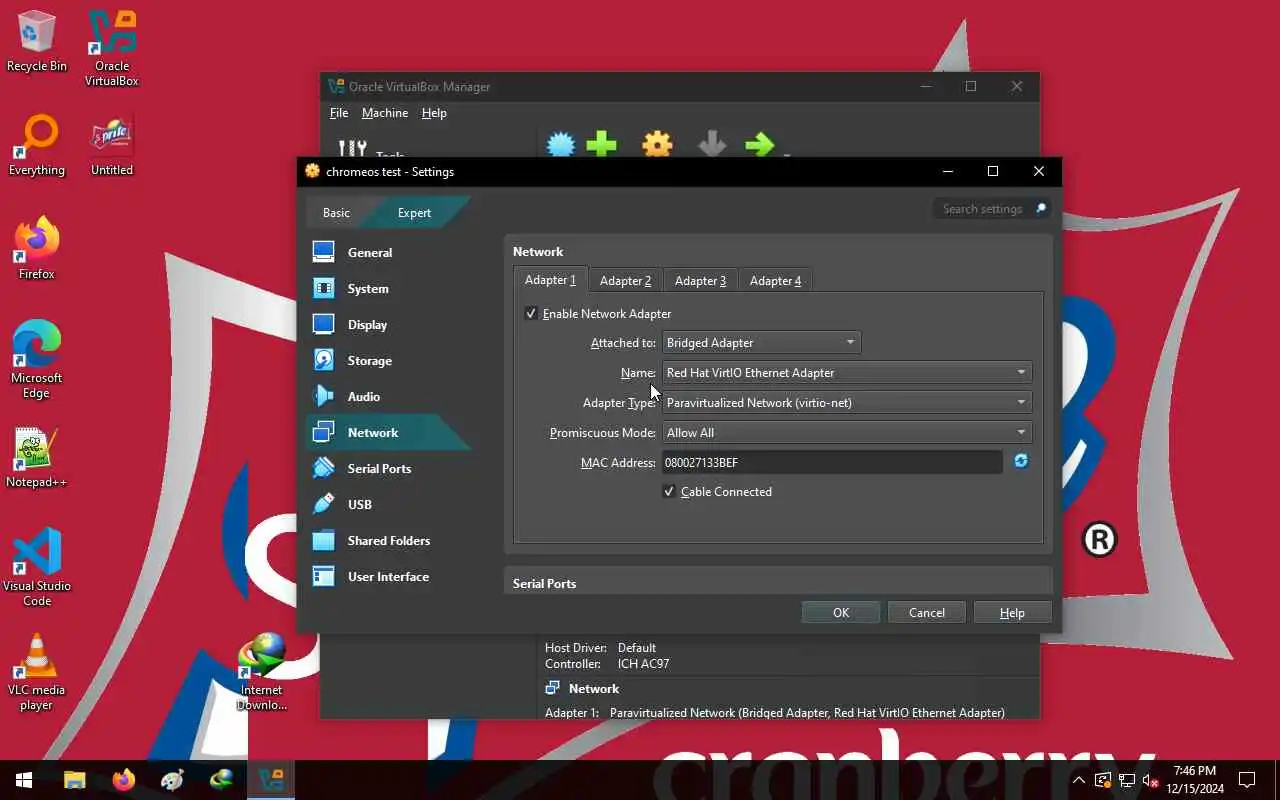Click the green Start arrow in VirtualBox Manager

pyautogui.click(x=760, y=146)
